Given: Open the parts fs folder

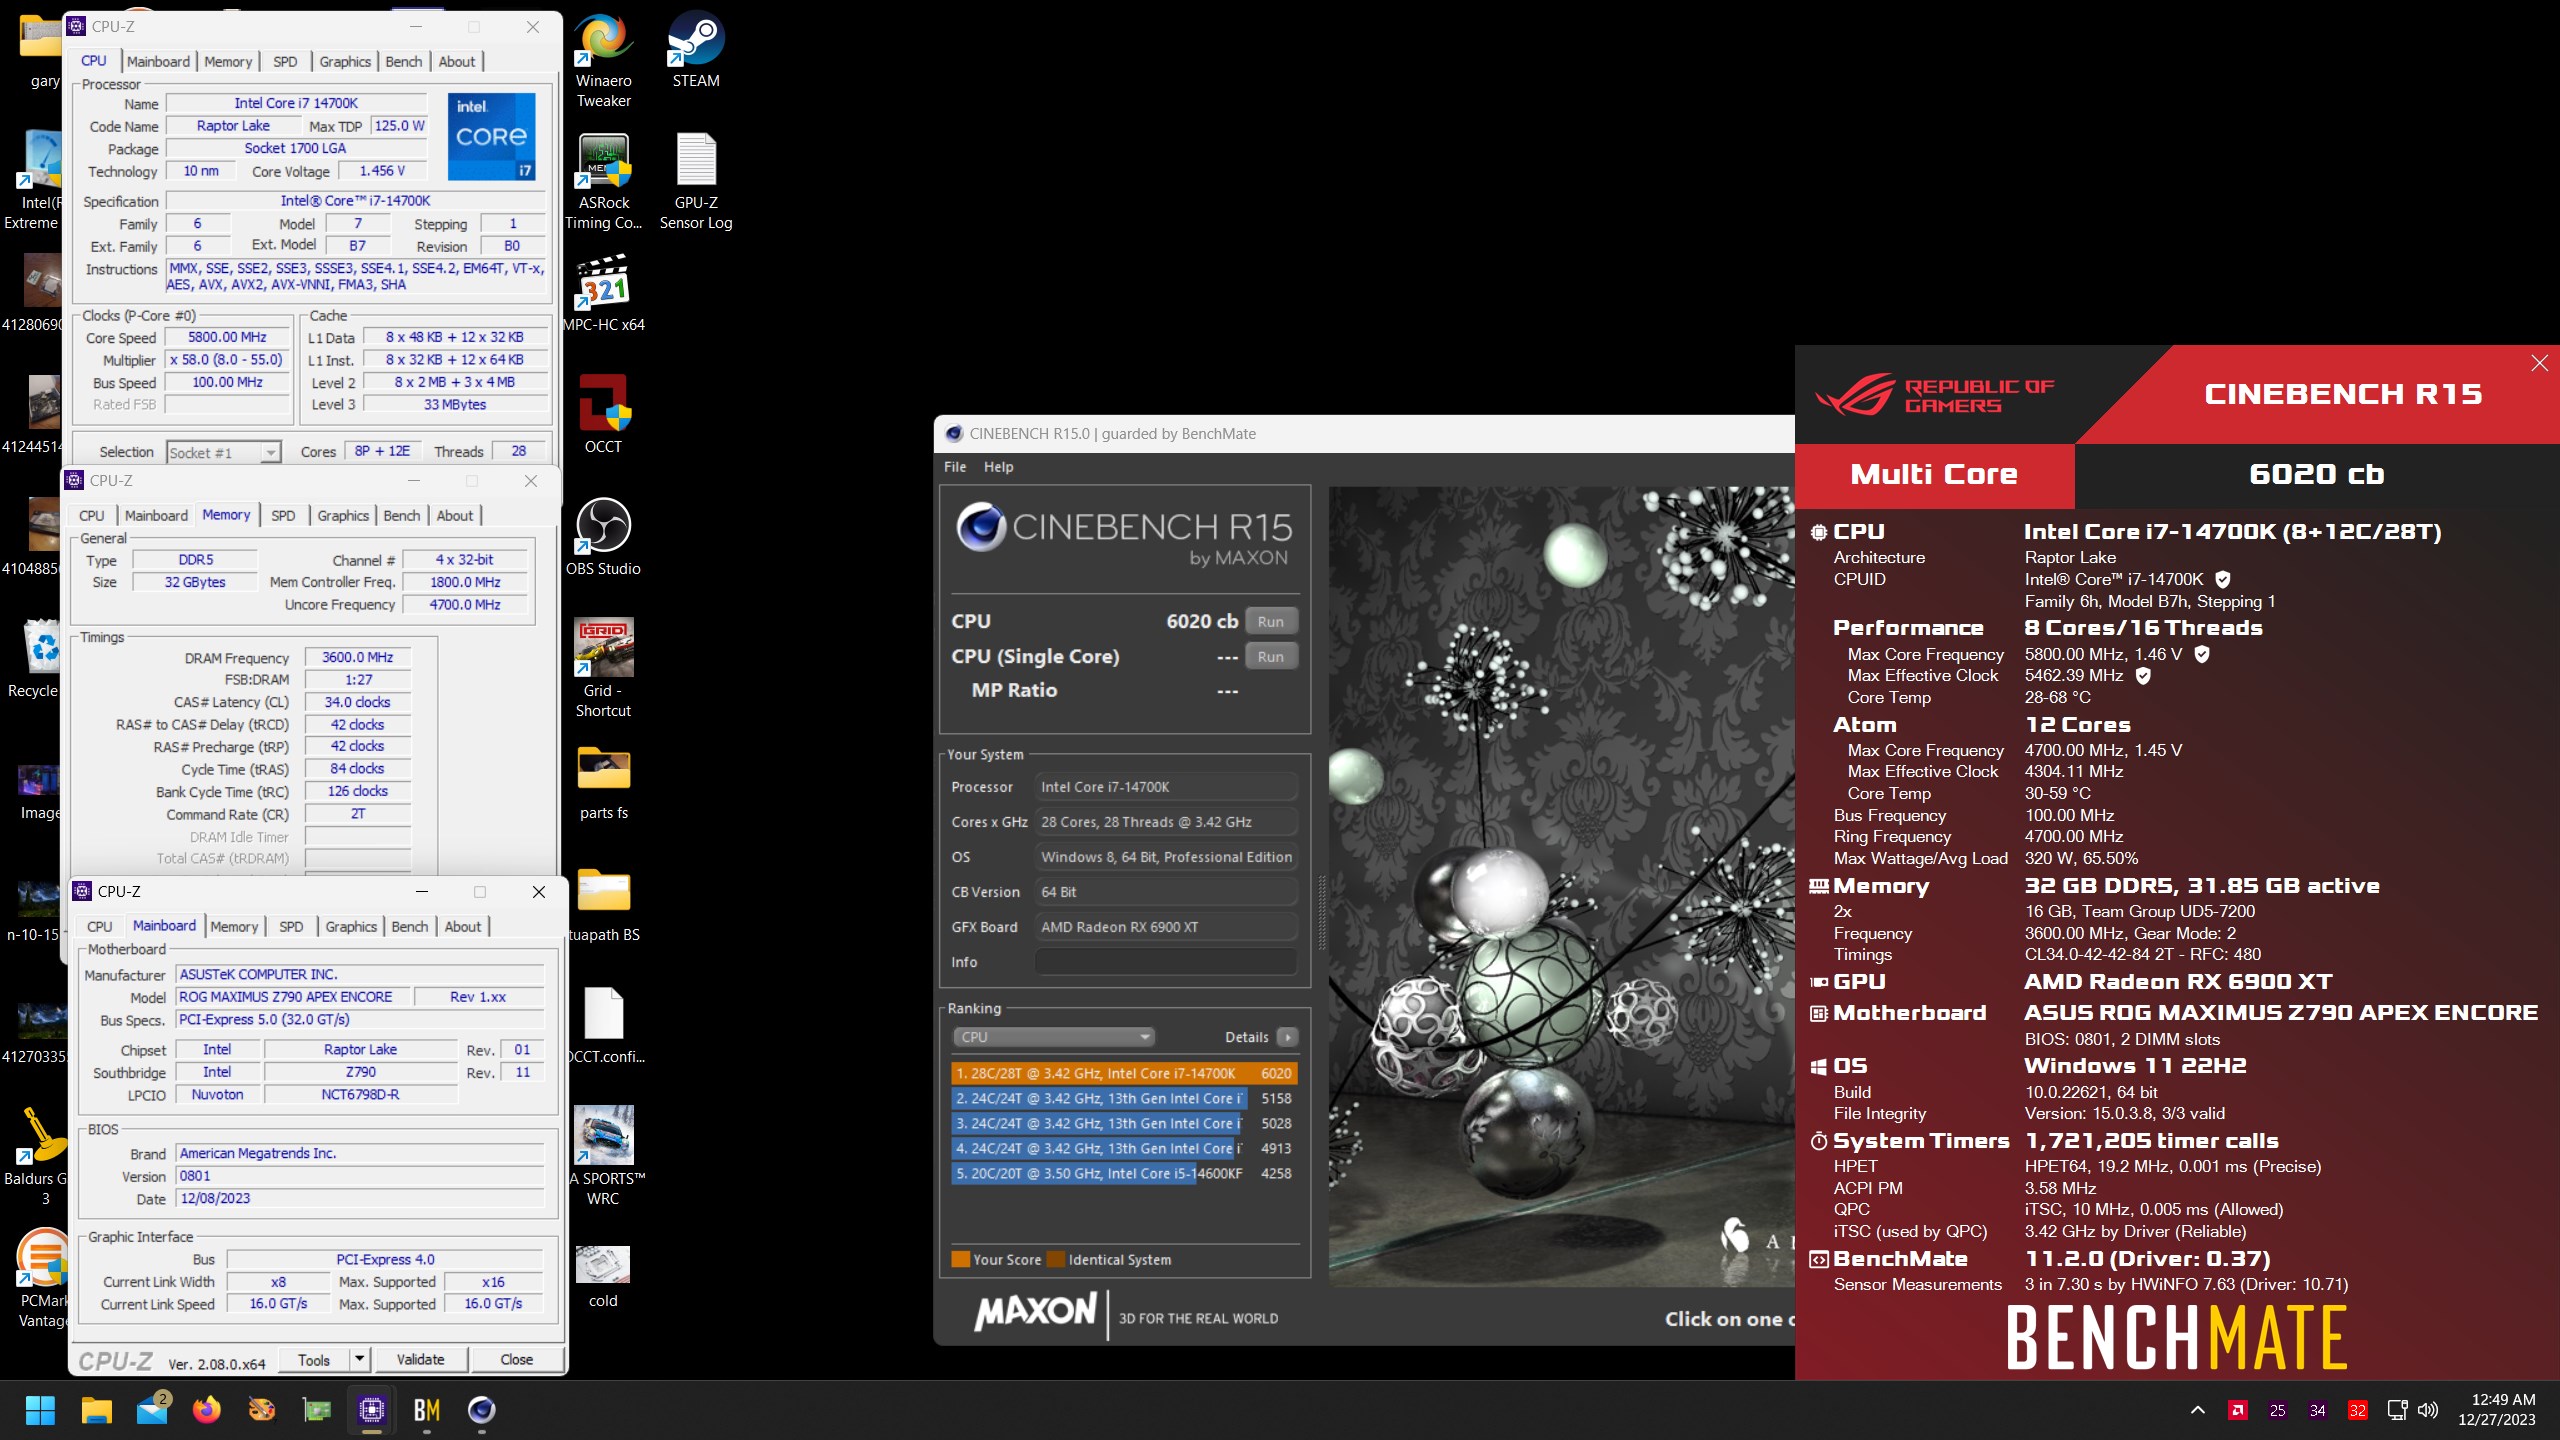Looking at the screenshot, I should (x=603, y=782).
